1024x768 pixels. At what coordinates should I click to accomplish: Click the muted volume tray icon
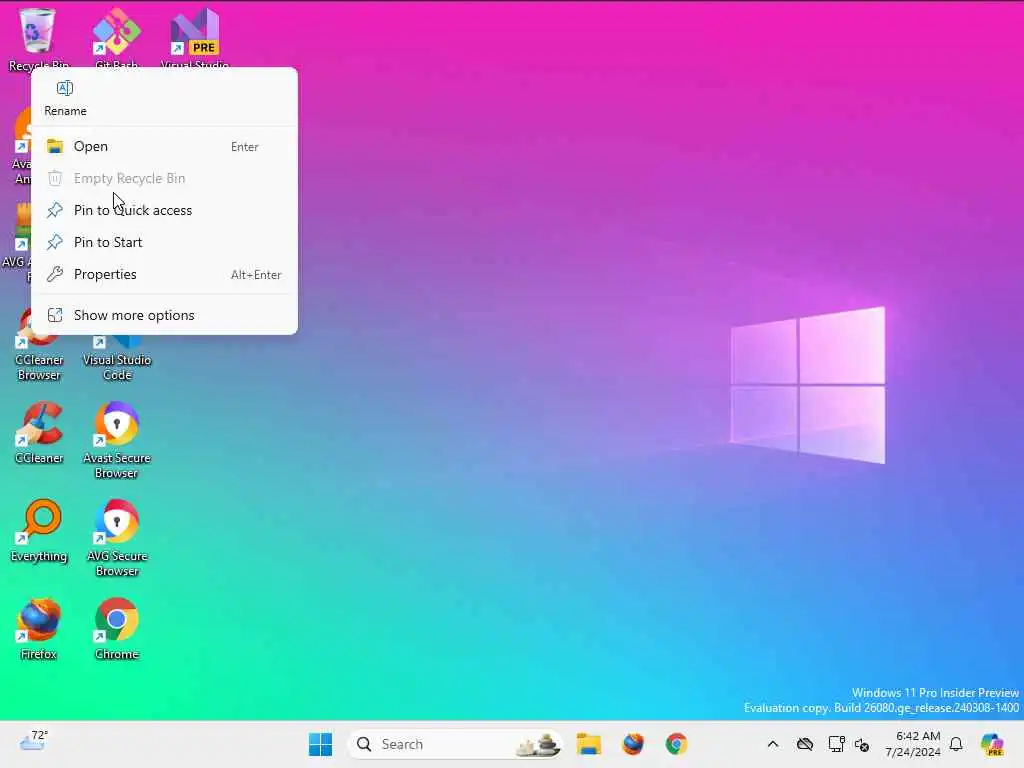(x=862, y=744)
